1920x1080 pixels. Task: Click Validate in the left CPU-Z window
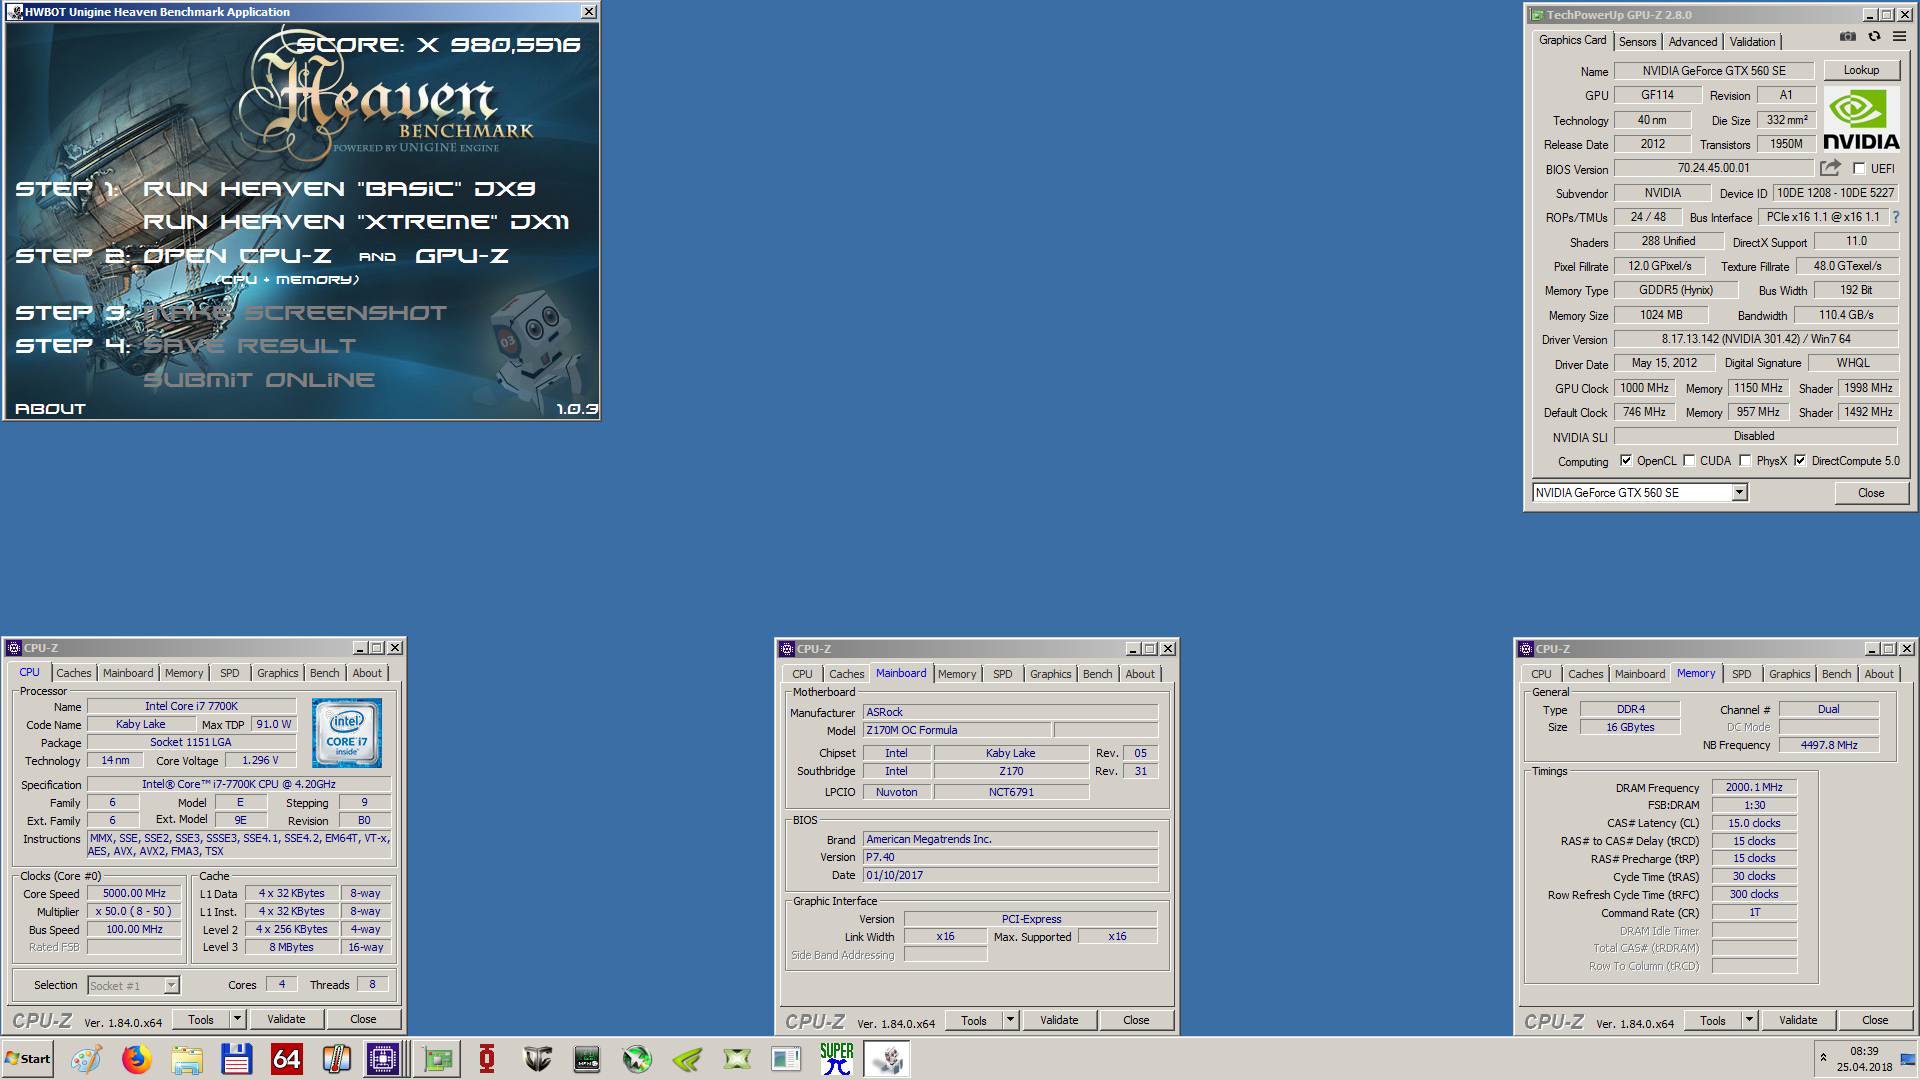click(x=286, y=1019)
